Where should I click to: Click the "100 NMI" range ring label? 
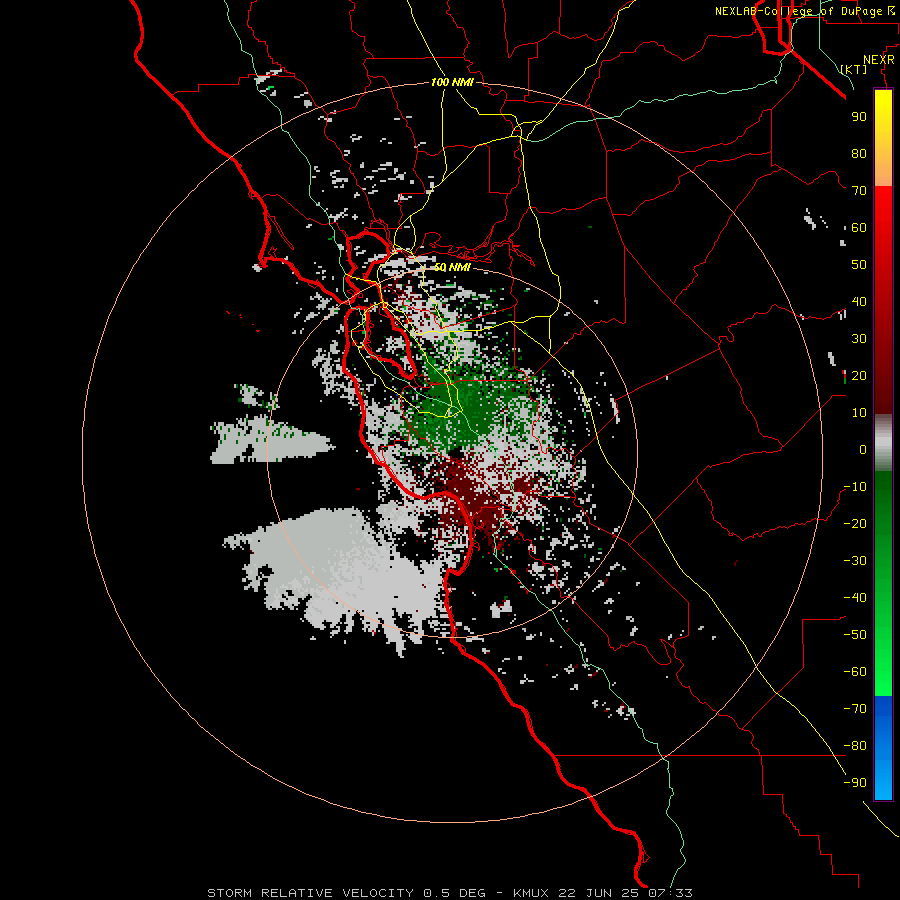[452, 82]
